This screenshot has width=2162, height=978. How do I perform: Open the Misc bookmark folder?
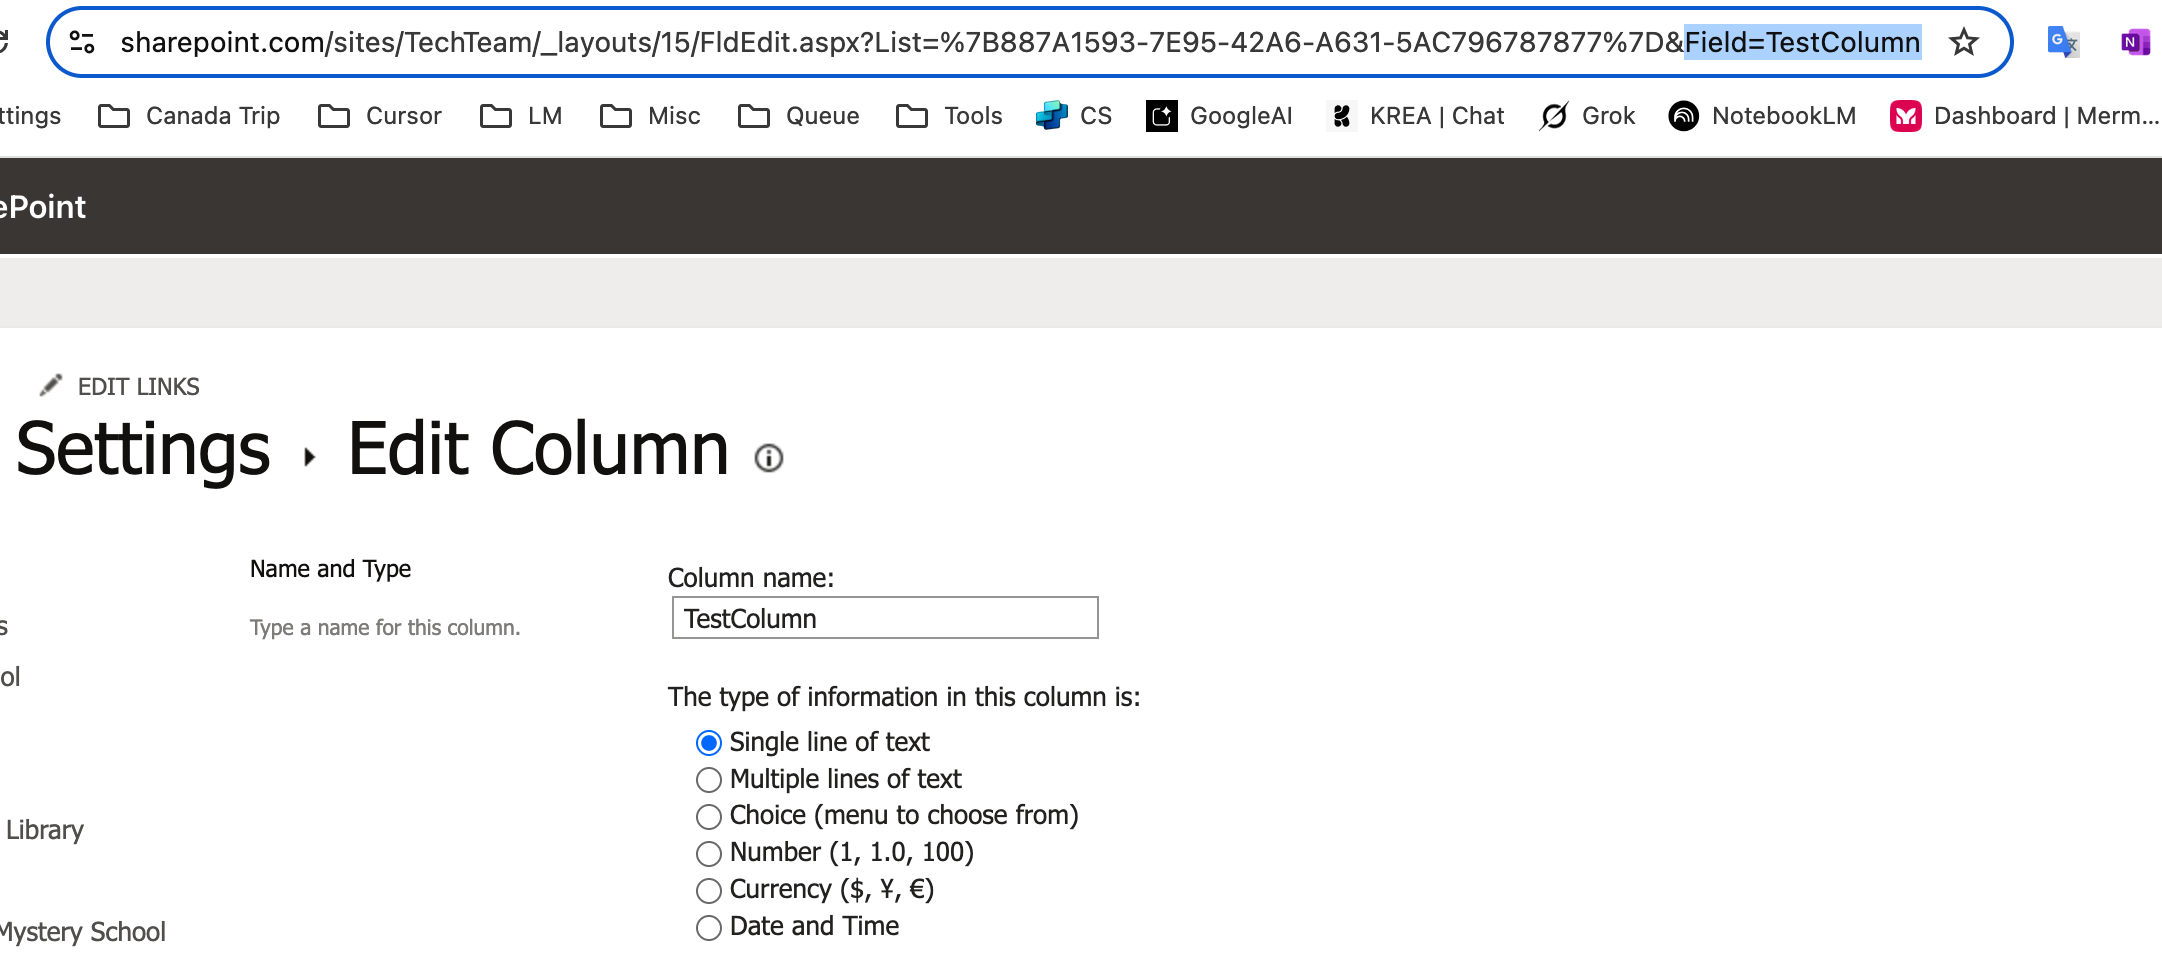[x=650, y=116]
